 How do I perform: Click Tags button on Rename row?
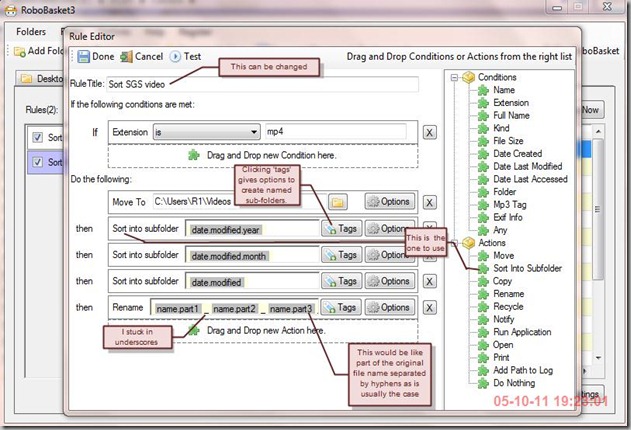click(342, 307)
